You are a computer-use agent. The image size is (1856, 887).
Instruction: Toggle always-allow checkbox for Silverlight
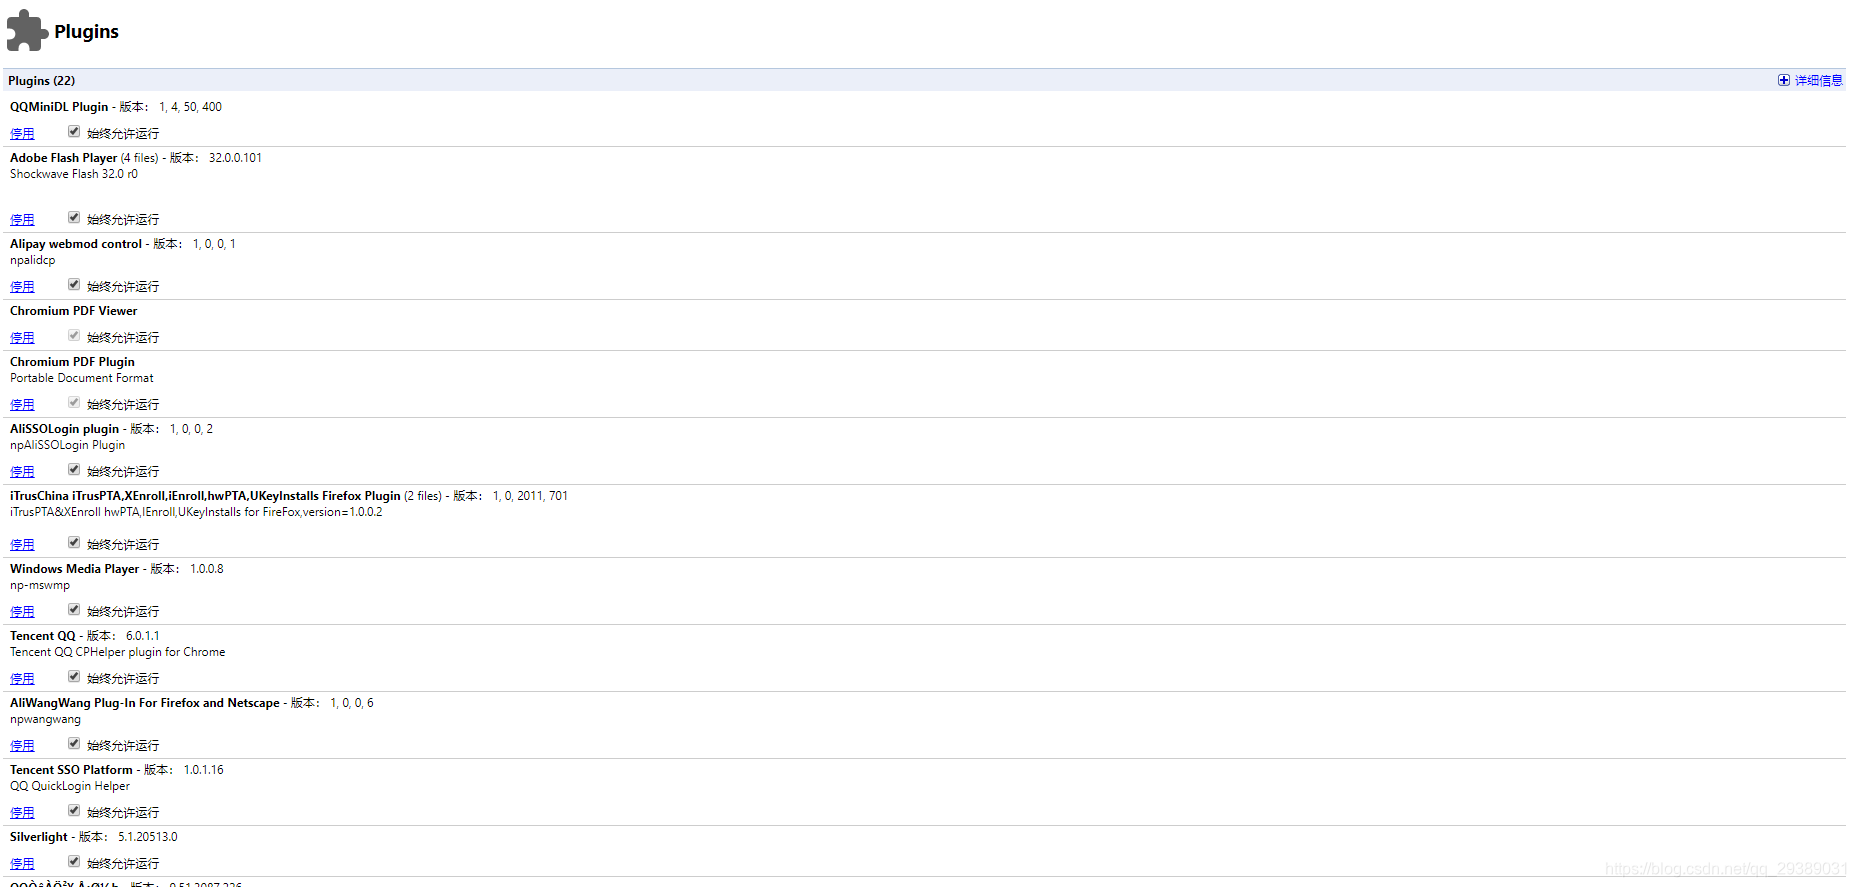click(x=74, y=862)
